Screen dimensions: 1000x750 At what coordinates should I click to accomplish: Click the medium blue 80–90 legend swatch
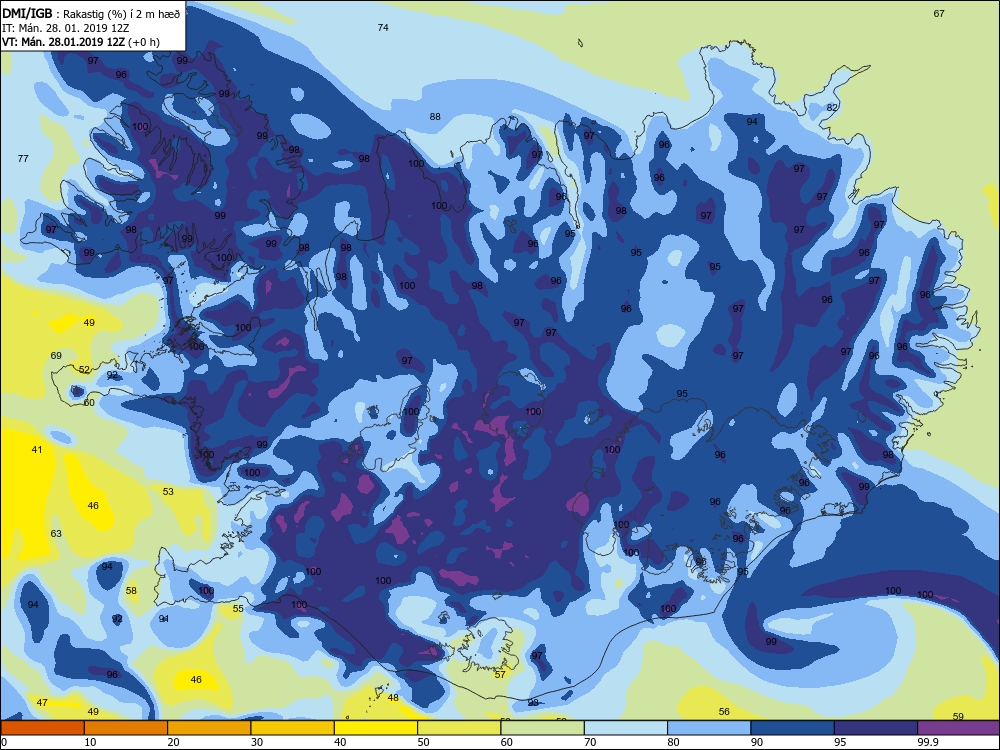click(709, 728)
